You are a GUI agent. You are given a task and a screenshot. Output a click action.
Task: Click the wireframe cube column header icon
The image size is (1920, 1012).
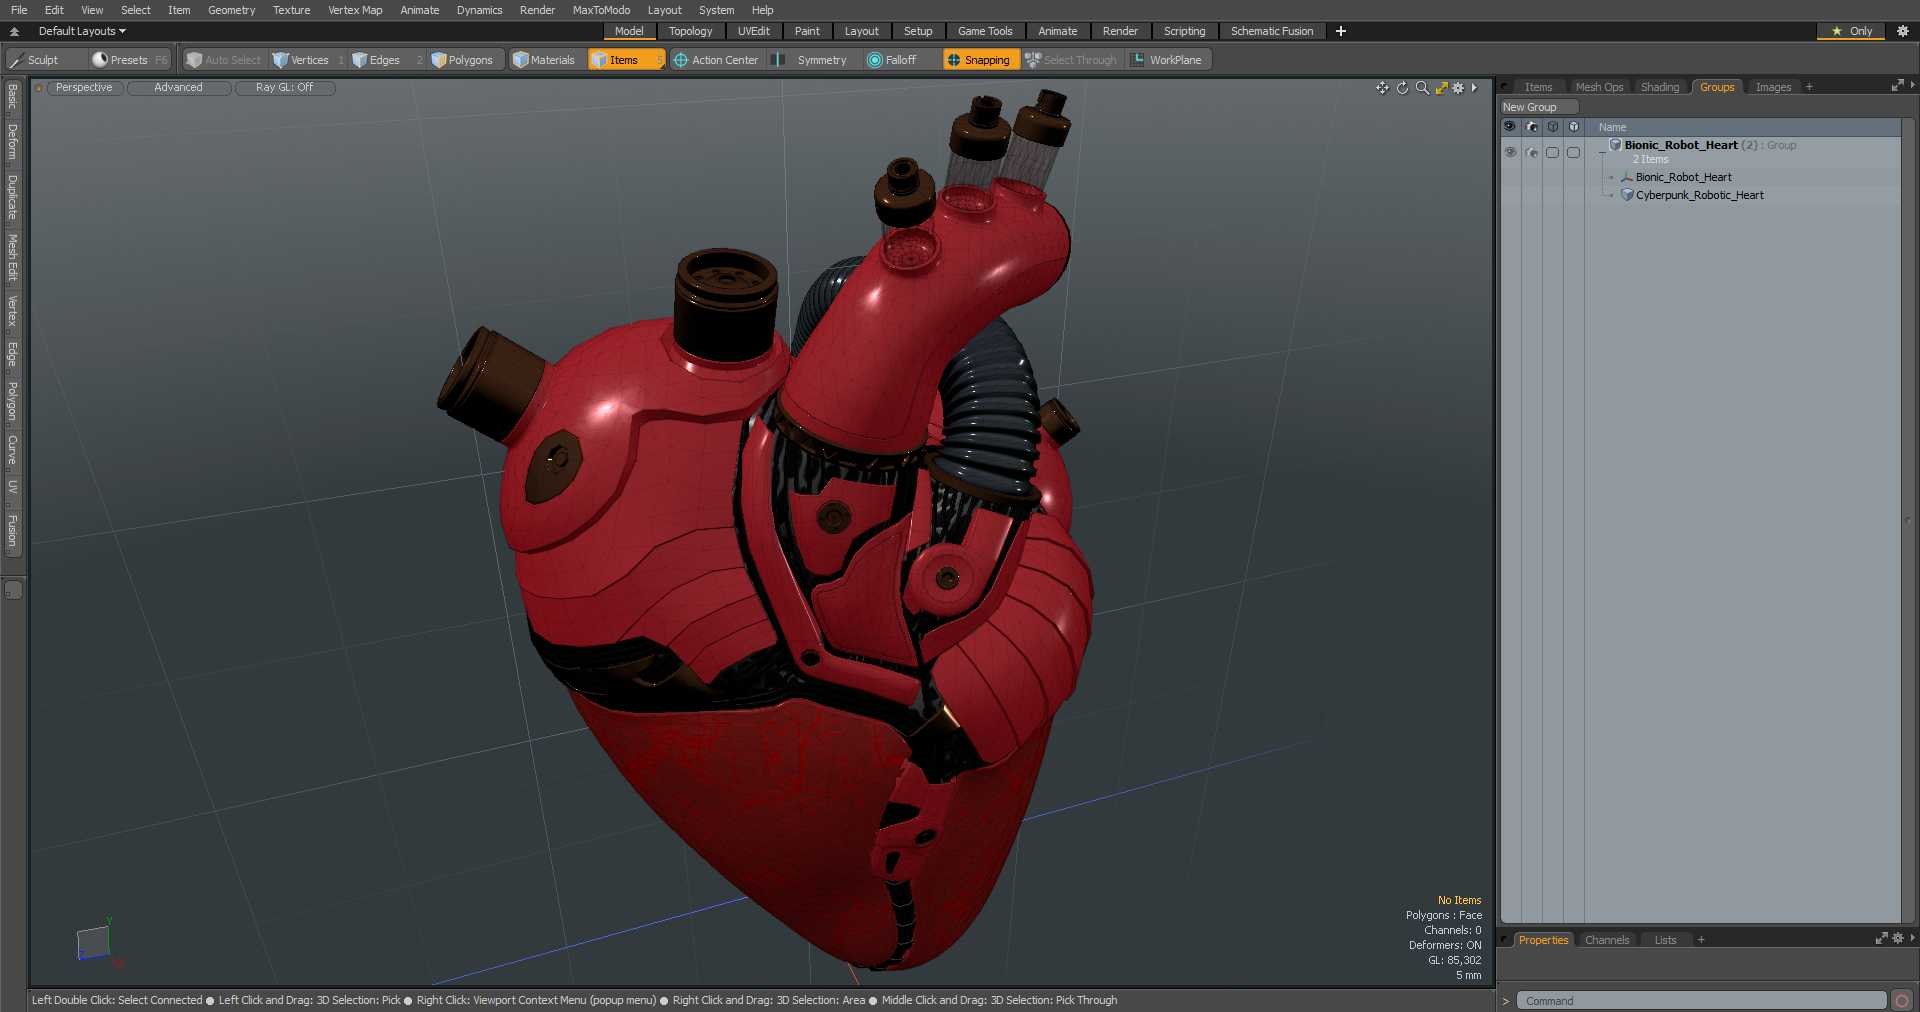point(1552,127)
